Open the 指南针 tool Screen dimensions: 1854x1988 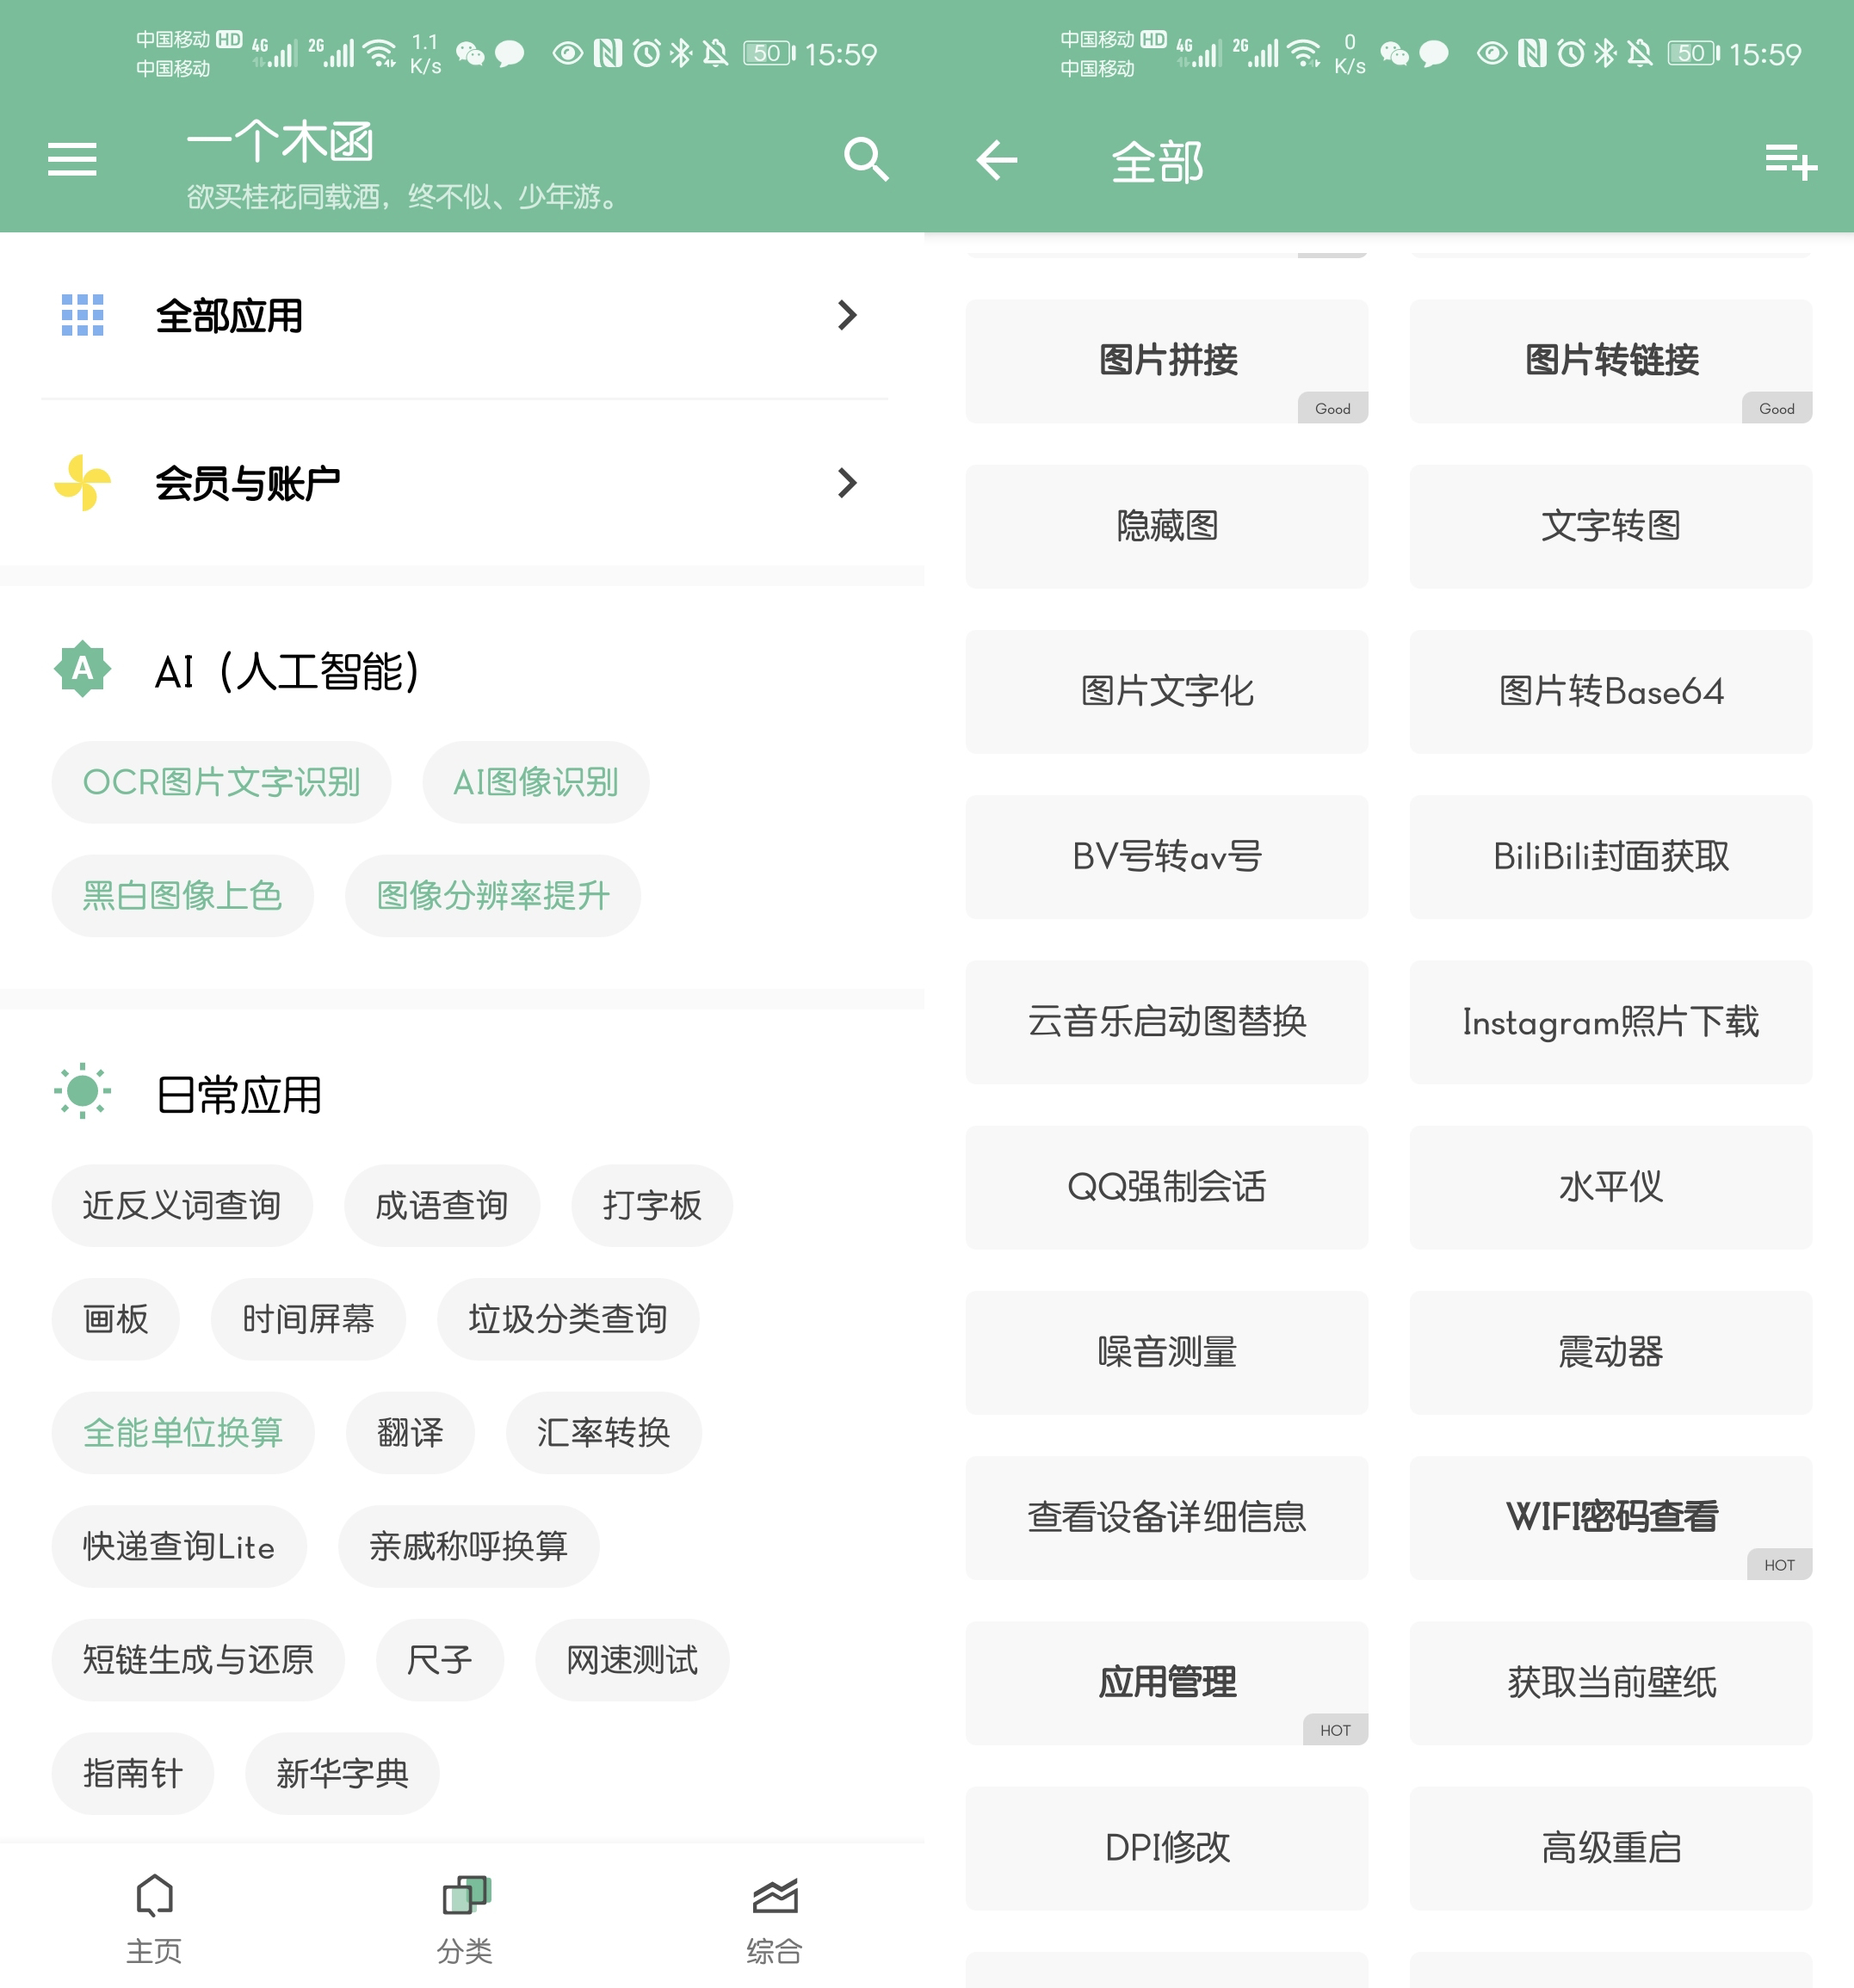coord(132,1773)
